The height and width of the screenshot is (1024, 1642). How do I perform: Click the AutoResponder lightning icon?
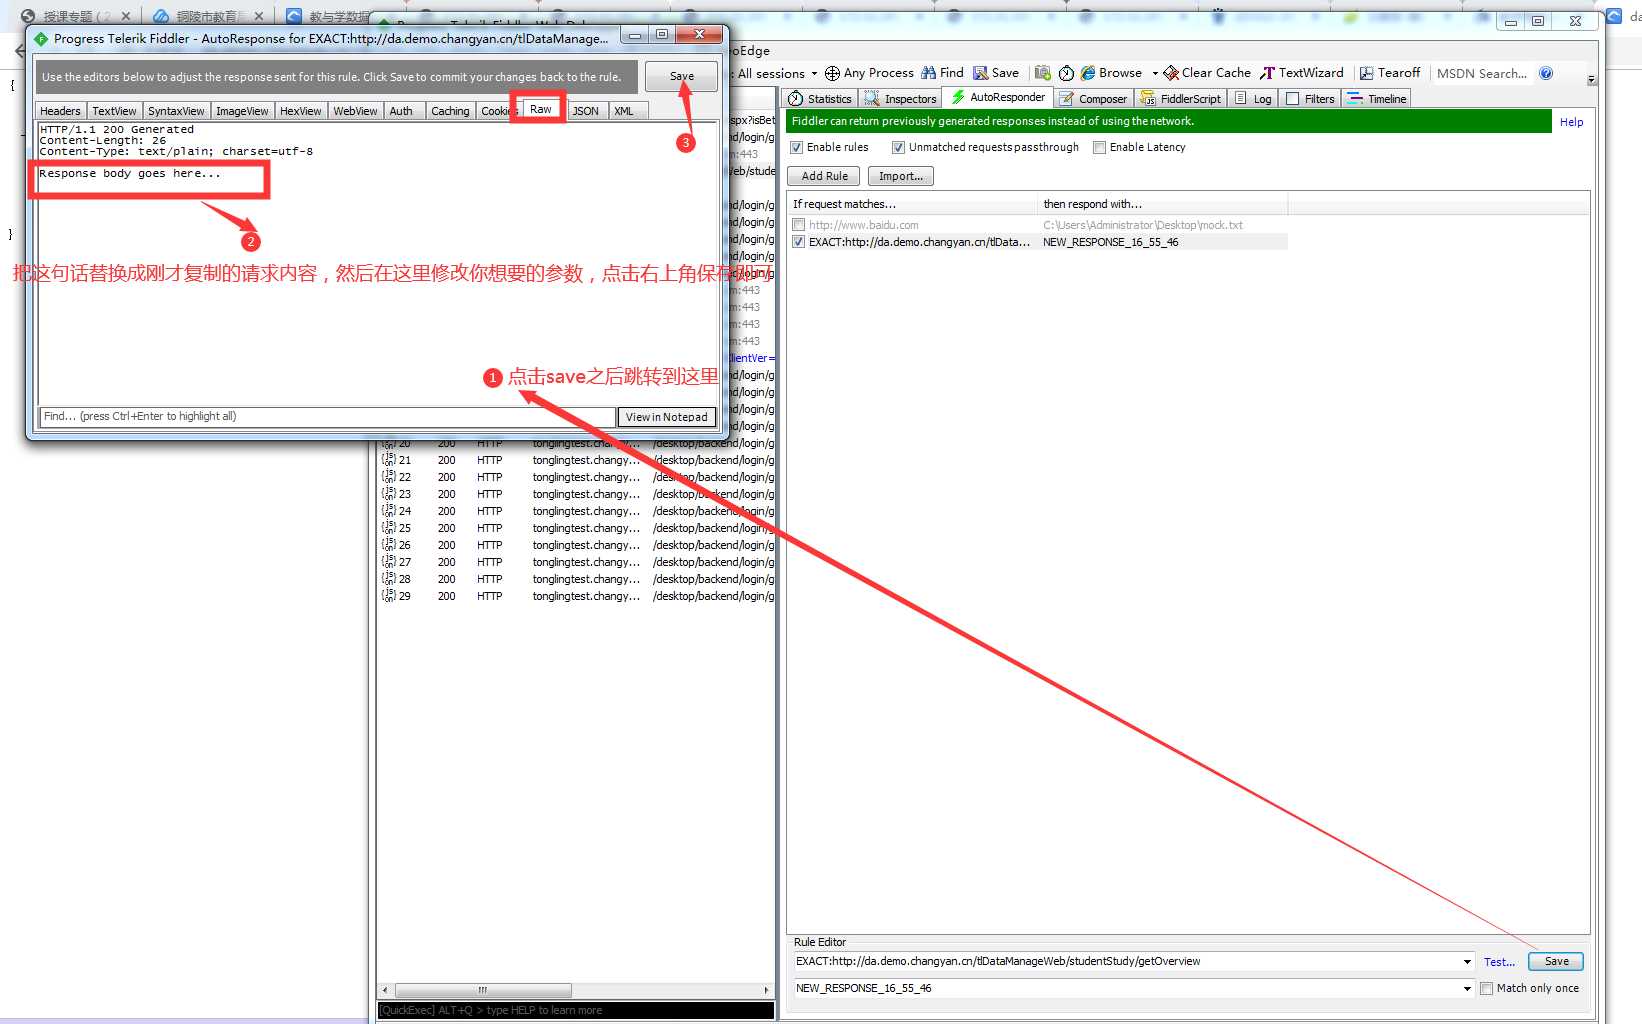[x=958, y=97]
